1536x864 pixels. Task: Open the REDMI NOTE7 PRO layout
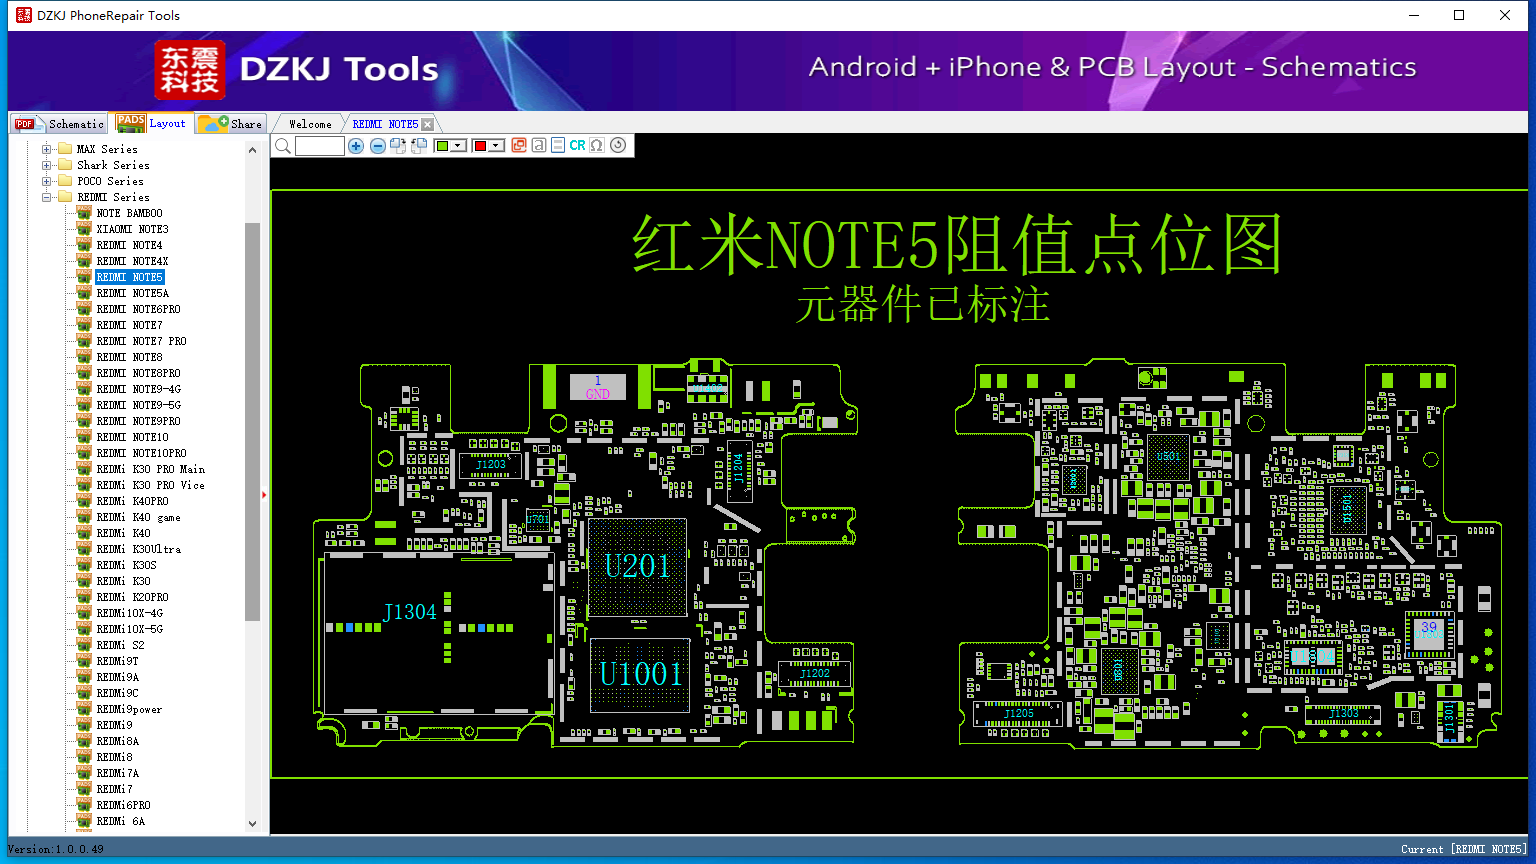point(141,341)
